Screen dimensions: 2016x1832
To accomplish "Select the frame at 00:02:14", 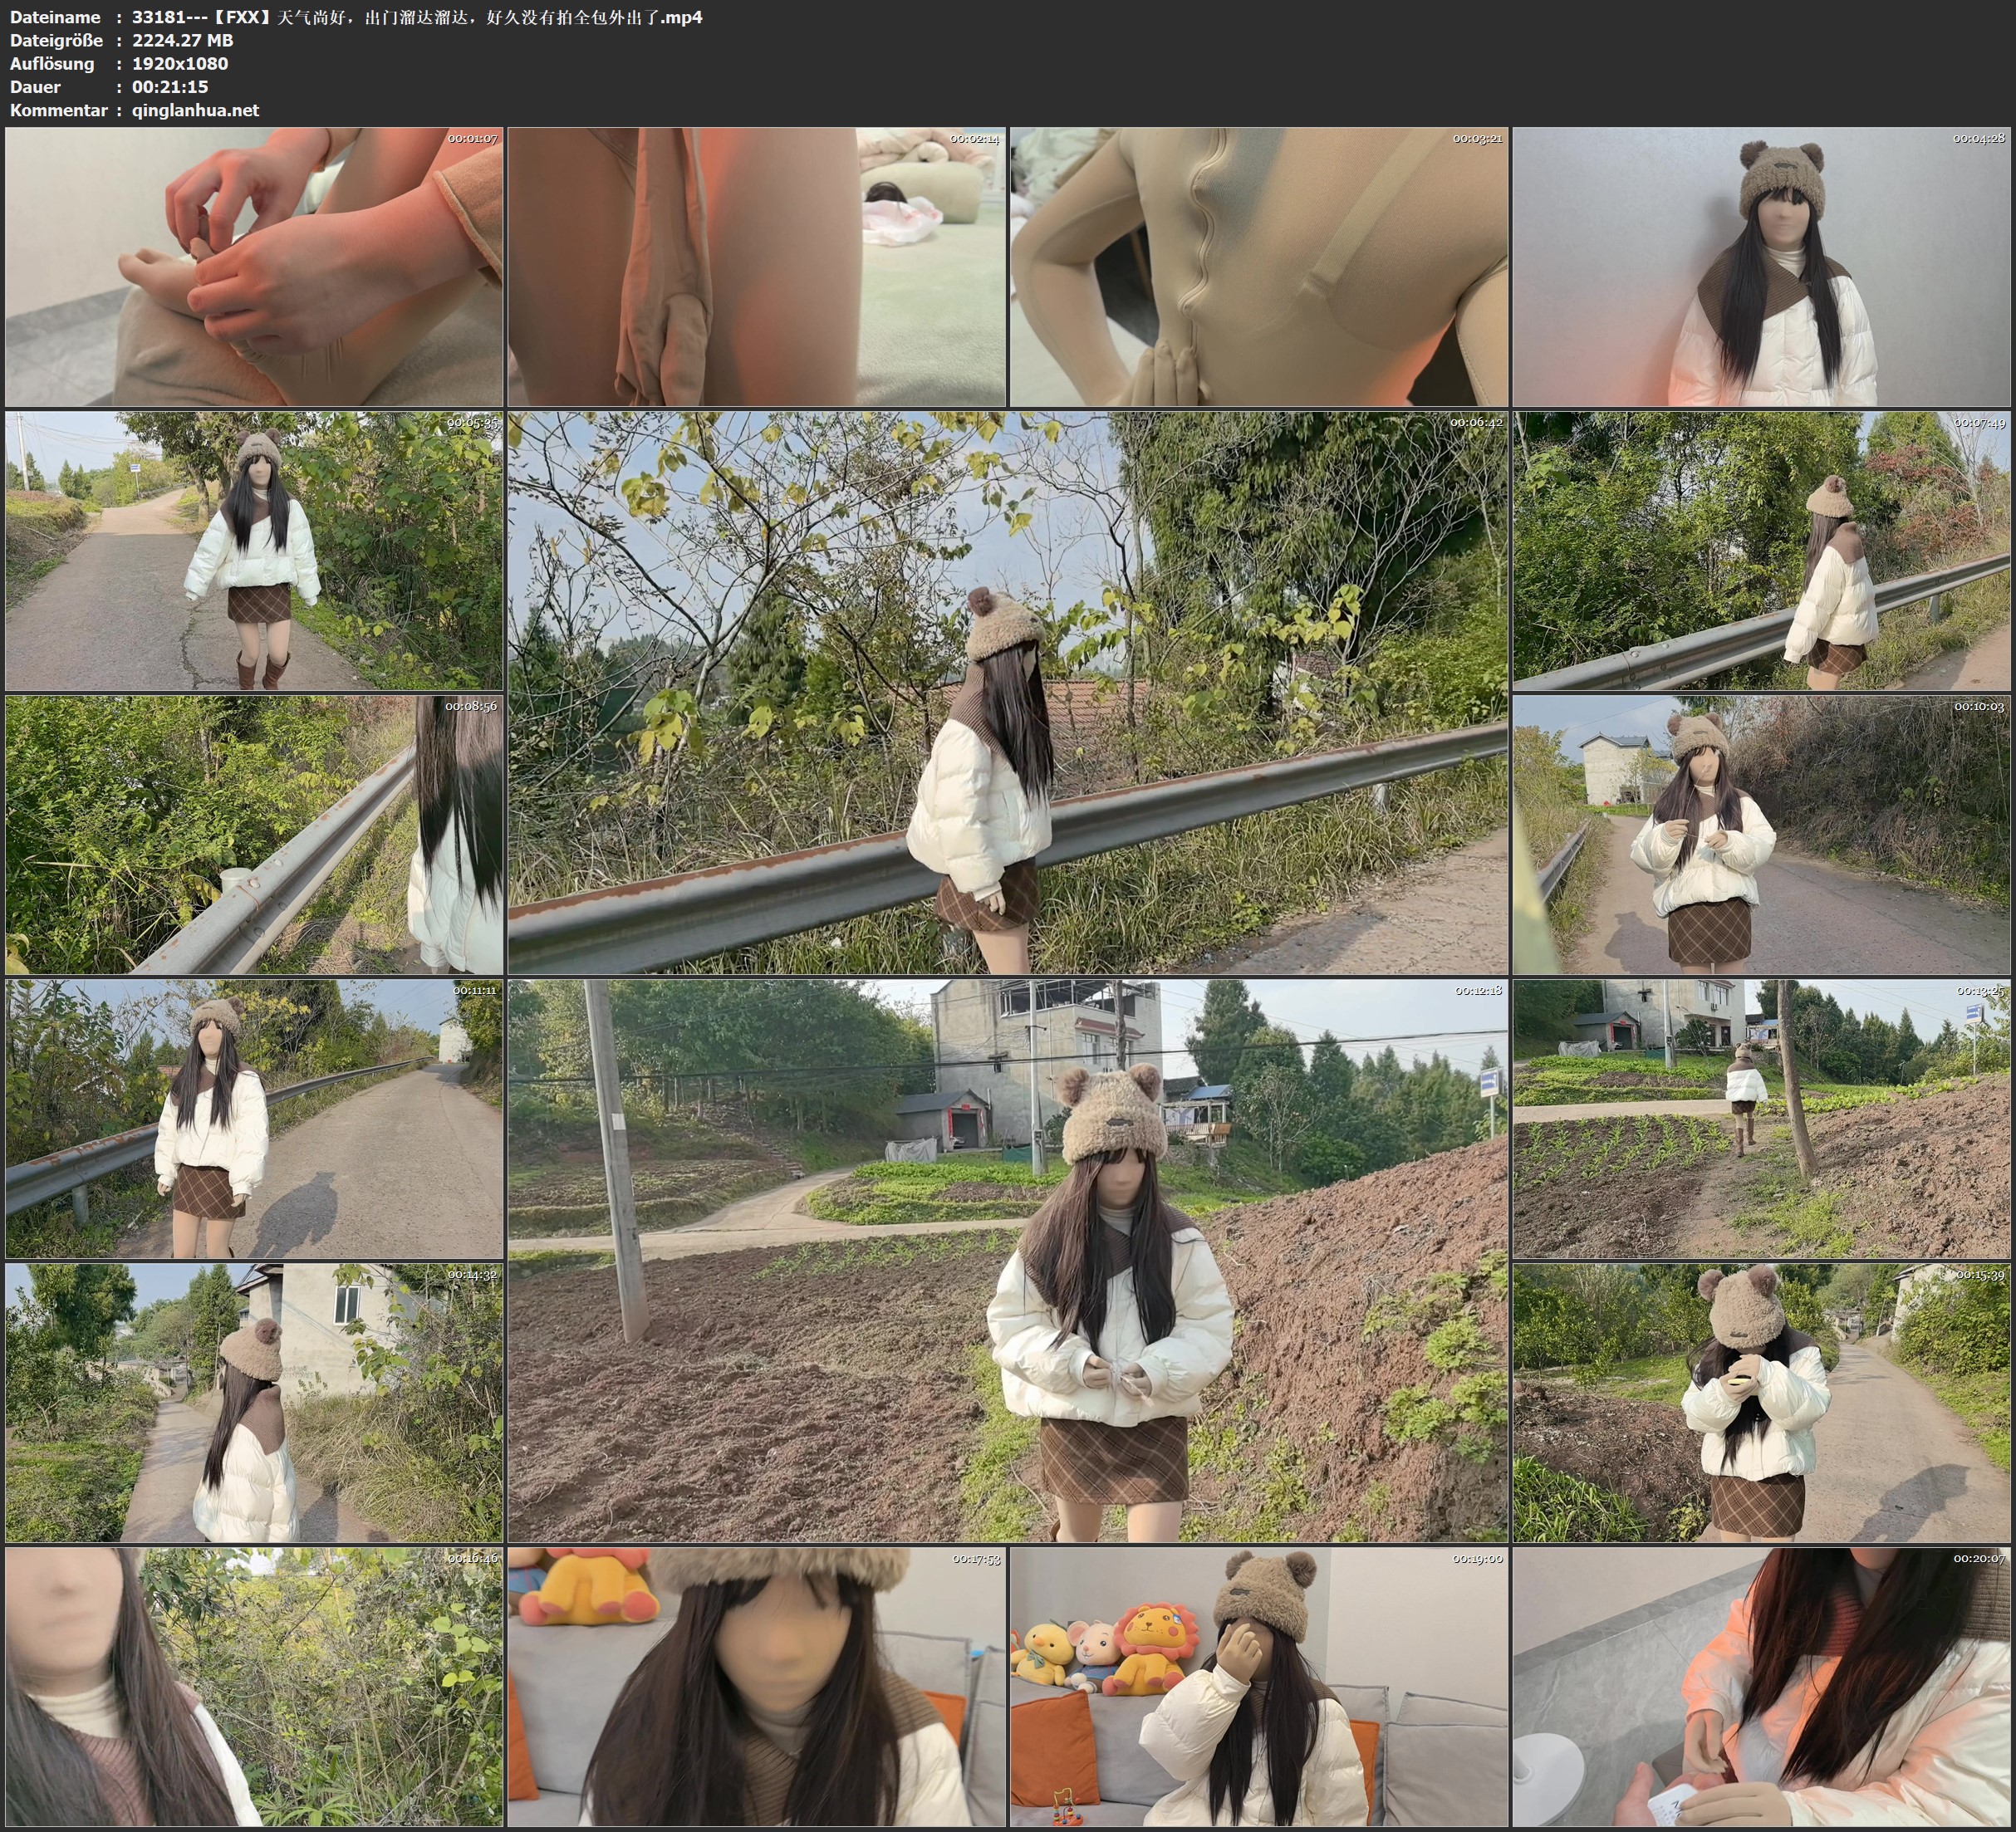I will (x=756, y=266).
